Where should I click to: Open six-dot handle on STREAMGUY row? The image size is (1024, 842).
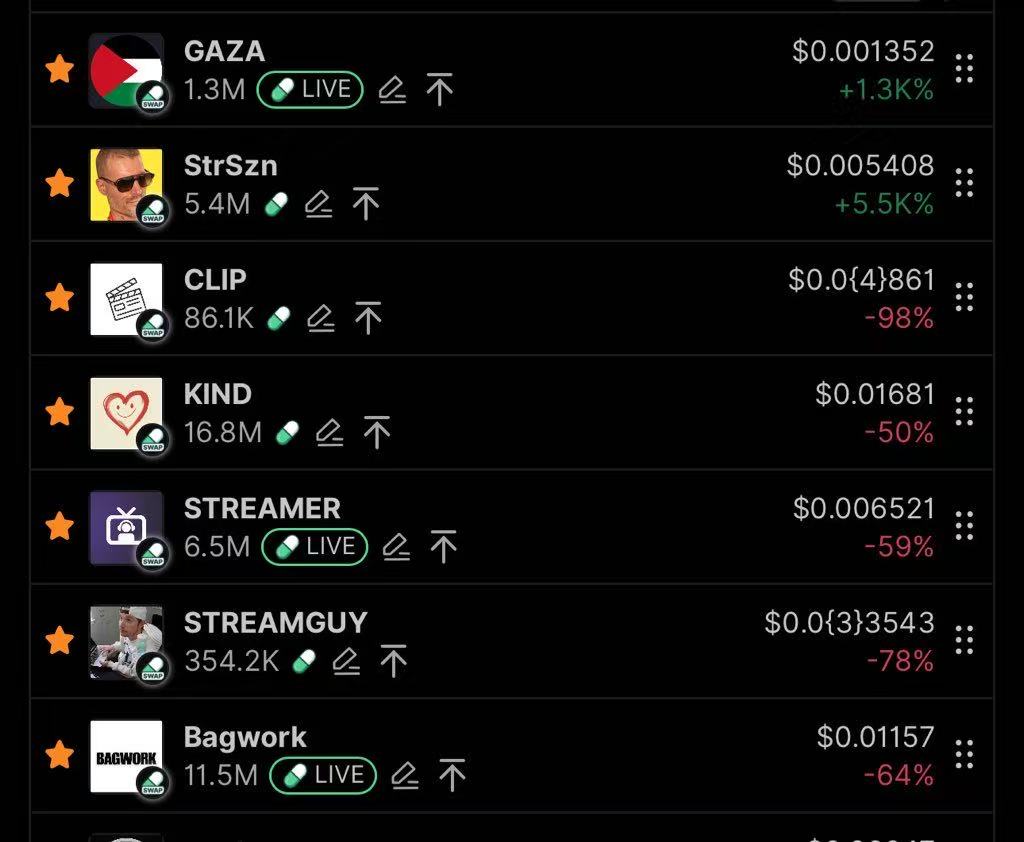(964, 640)
